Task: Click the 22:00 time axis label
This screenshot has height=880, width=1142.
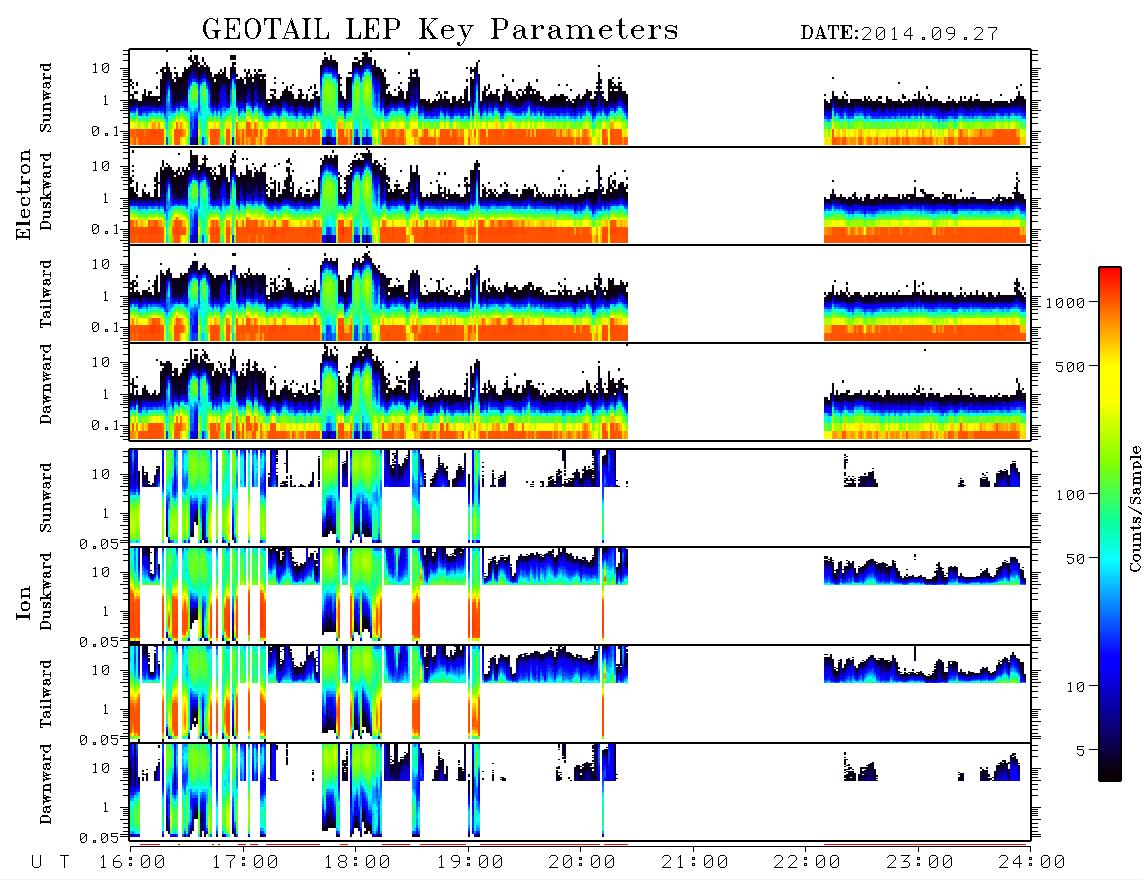Action: (807, 862)
